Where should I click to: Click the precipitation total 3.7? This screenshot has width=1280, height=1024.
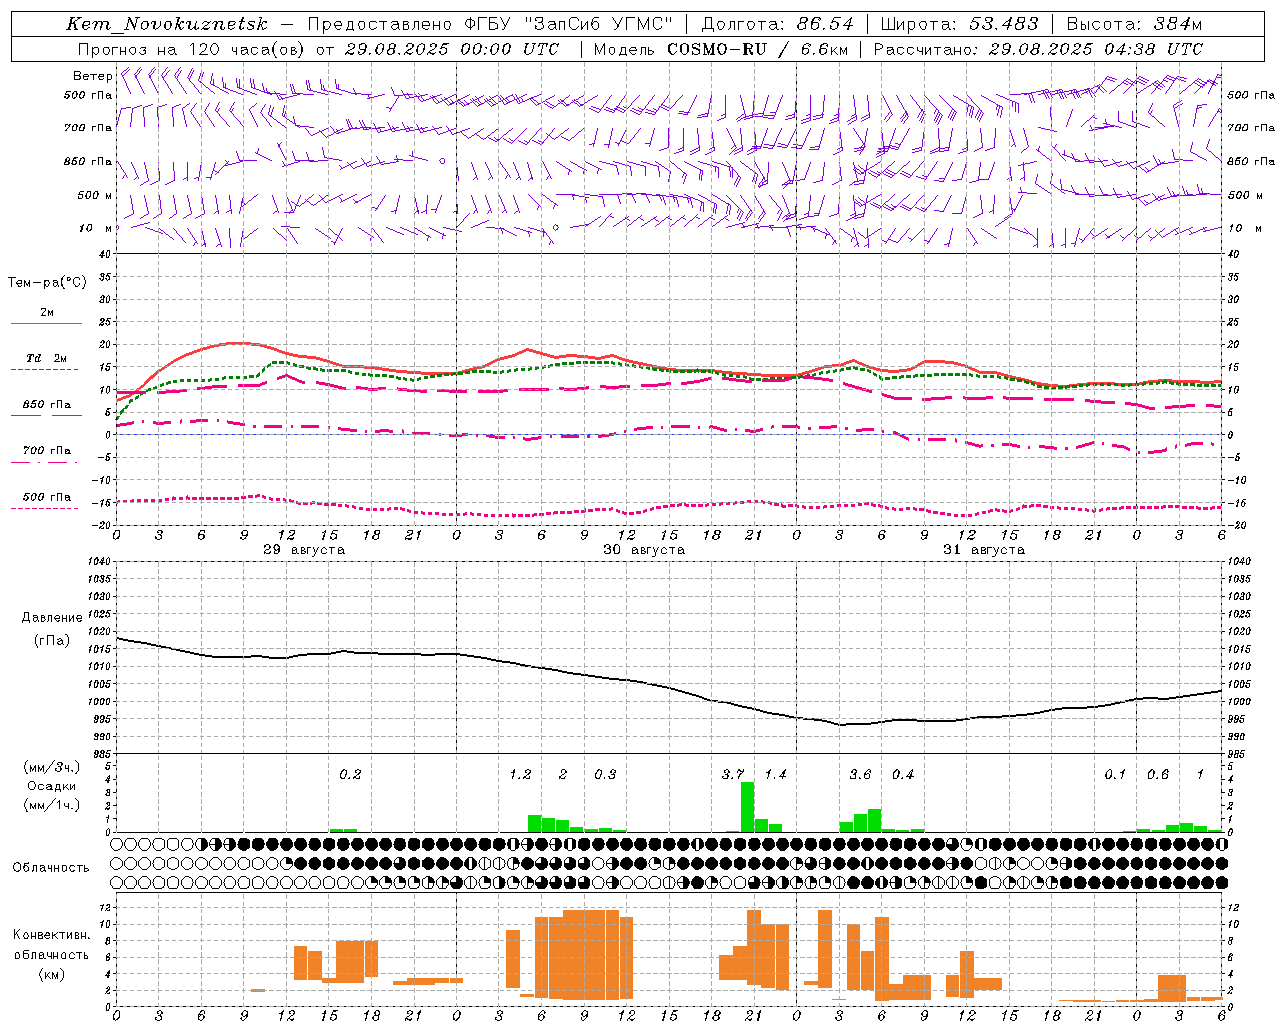[733, 775]
